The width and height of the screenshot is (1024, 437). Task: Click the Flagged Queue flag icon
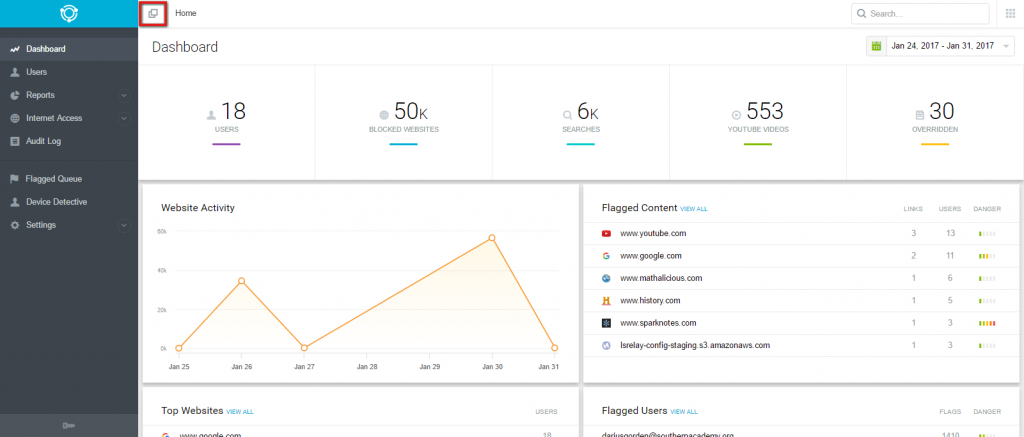point(15,179)
